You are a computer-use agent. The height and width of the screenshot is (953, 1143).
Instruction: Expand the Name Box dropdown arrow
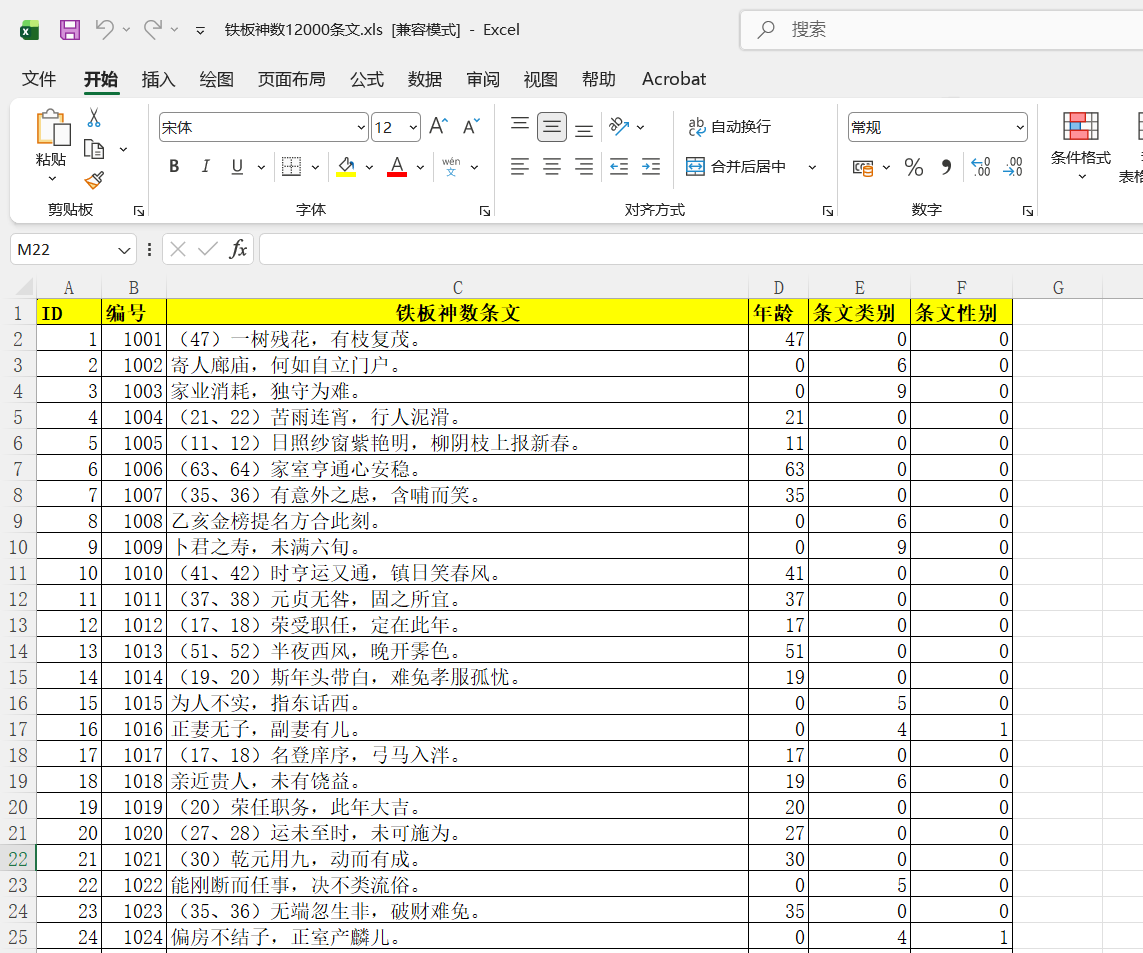click(x=124, y=250)
